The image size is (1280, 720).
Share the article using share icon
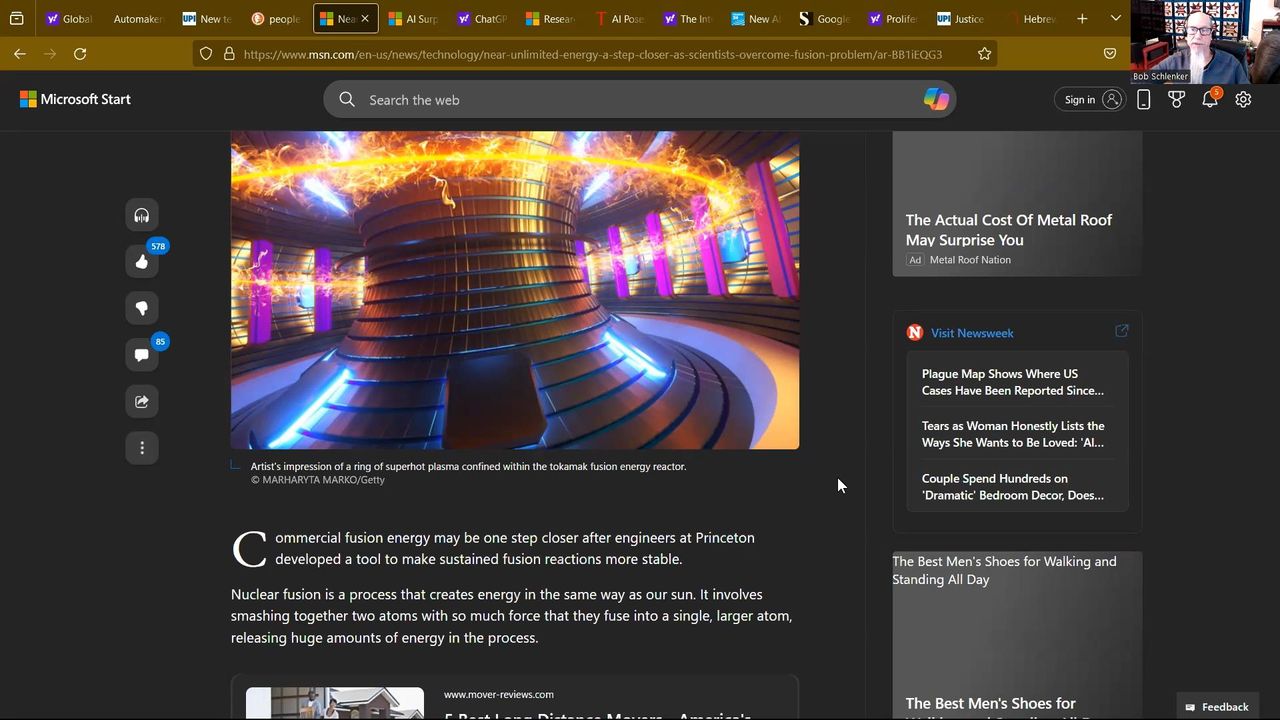pyautogui.click(x=141, y=401)
